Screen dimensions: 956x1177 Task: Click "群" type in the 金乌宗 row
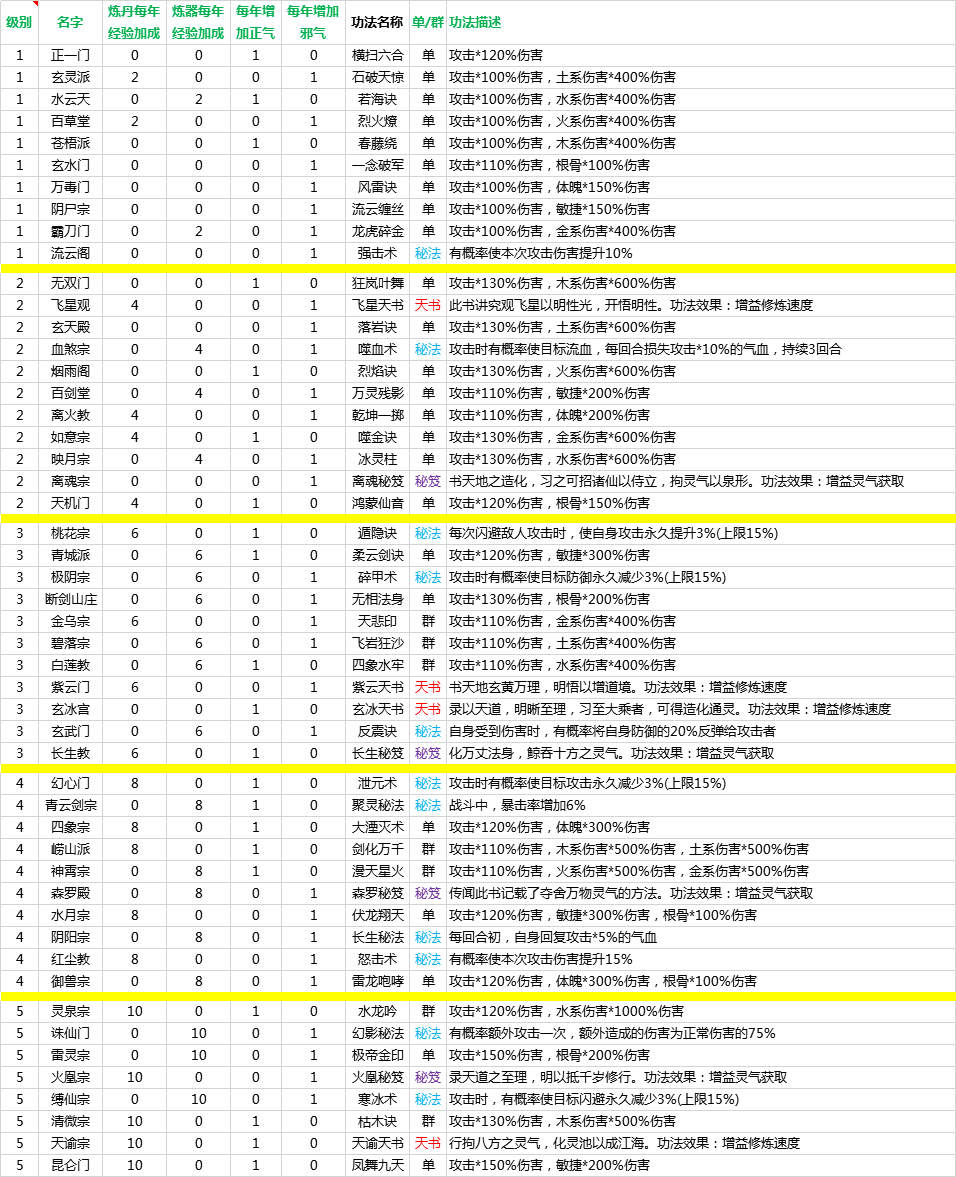[x=428, y=621]
